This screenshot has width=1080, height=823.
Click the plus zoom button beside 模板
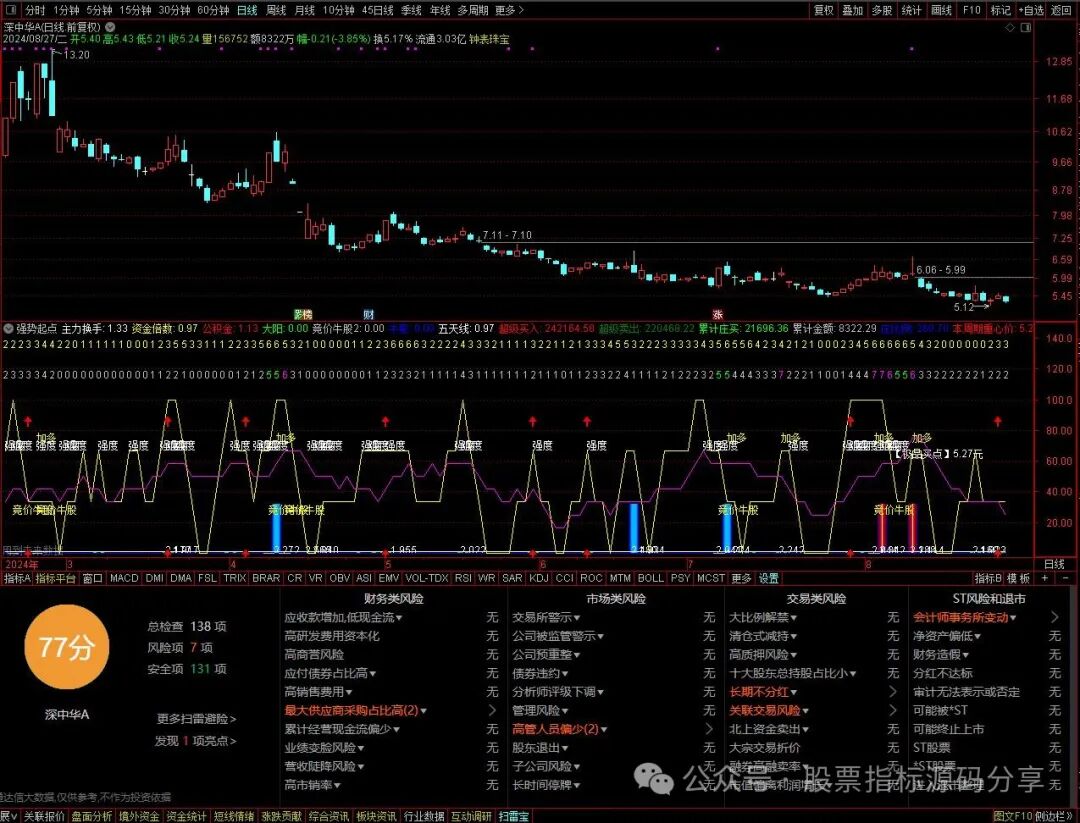tap(1045, 579)
